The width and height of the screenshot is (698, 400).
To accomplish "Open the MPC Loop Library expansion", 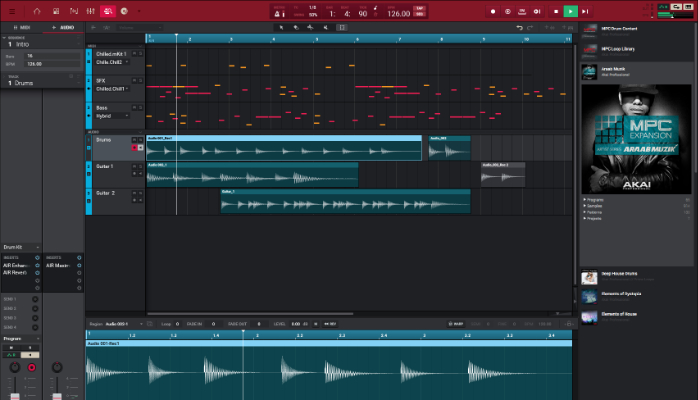I will 637,52.
